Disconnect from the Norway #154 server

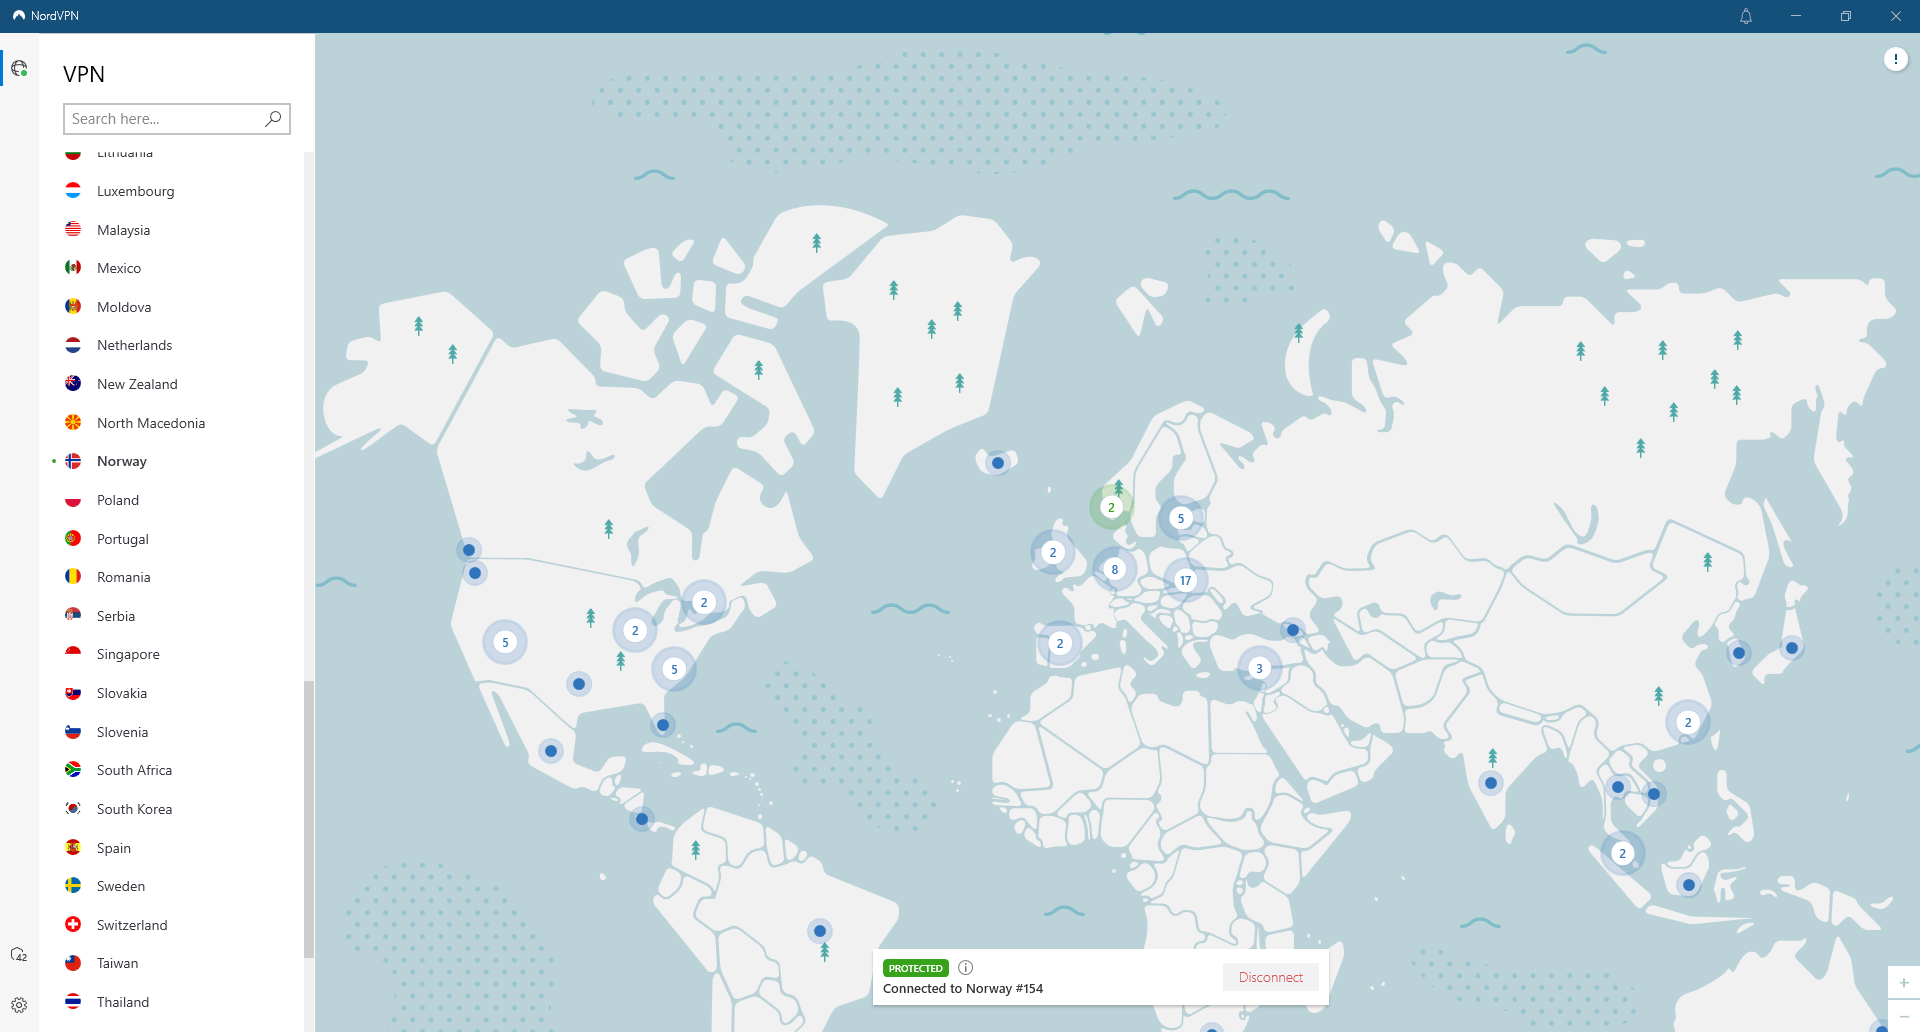pyautogui.click(x=1270, y=977)
